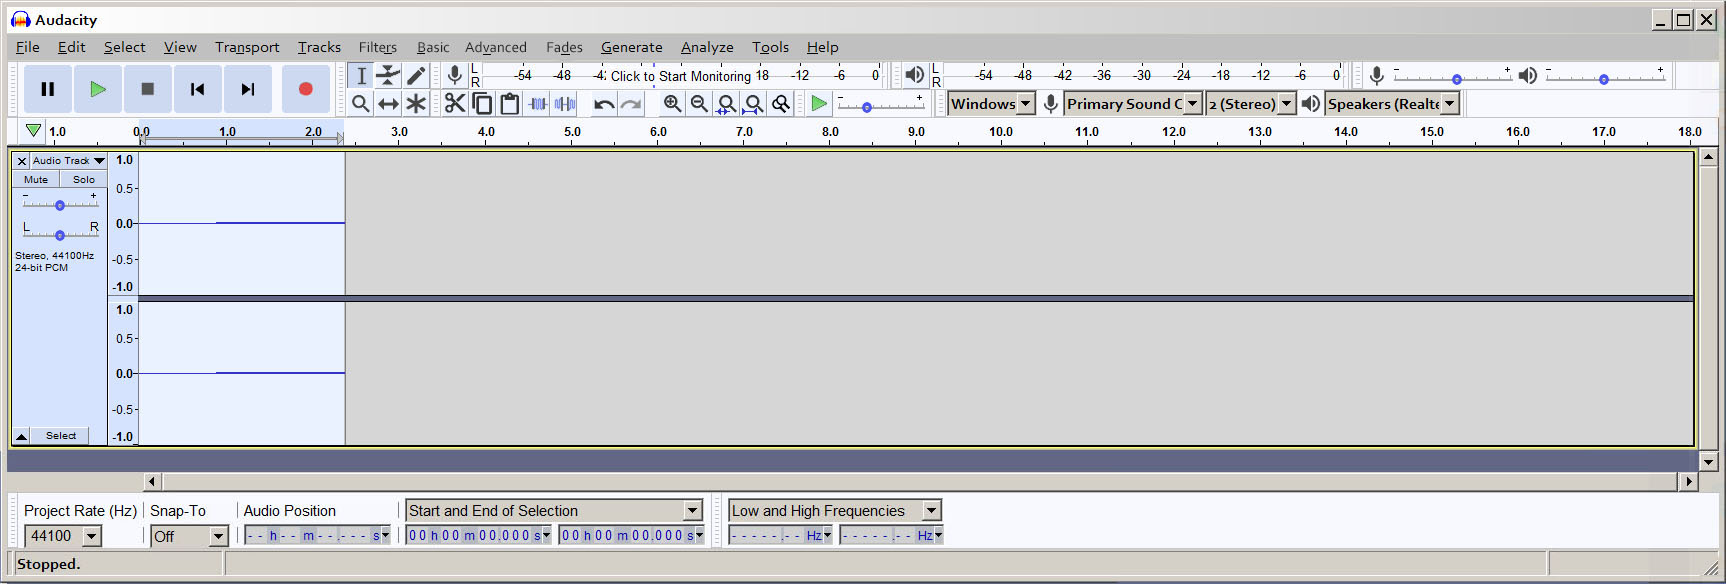This screenshot has height=584, width=1726.
Task: Toggle Mute on the Audio Track
Action: (x=36, y=179)
